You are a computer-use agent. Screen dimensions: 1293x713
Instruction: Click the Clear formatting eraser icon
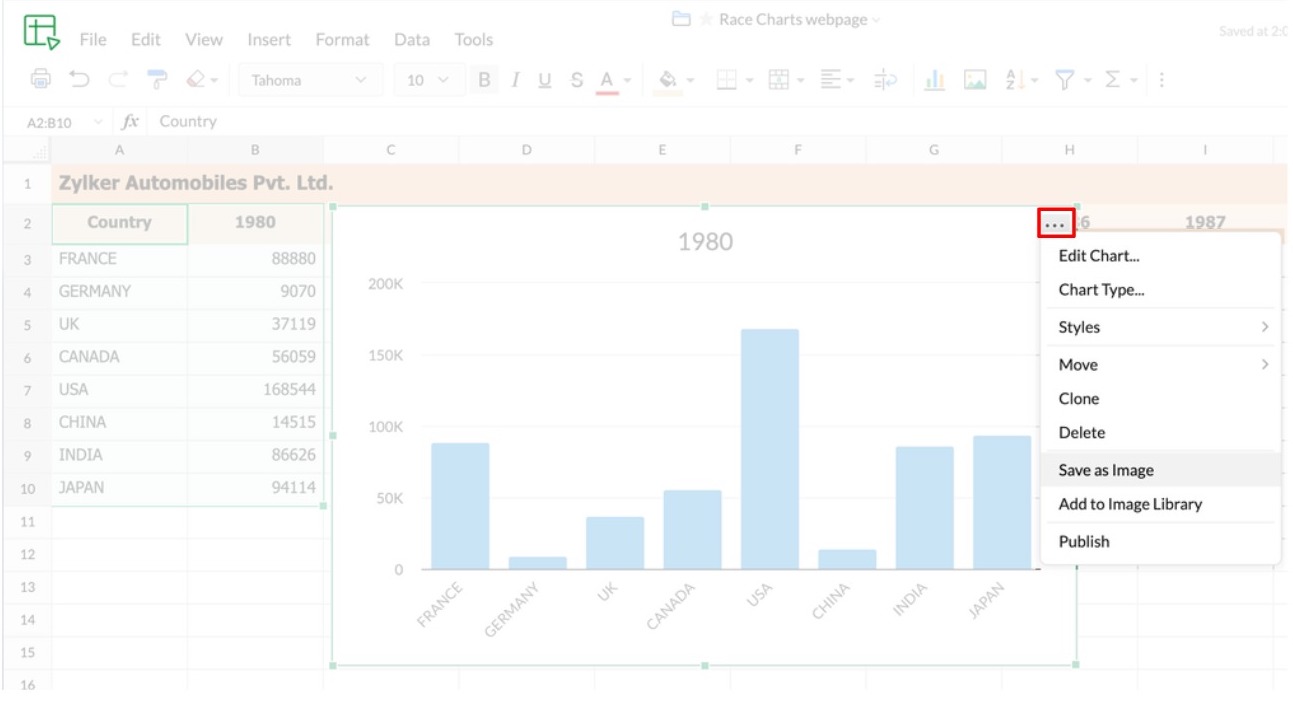(x=194, y=80)
